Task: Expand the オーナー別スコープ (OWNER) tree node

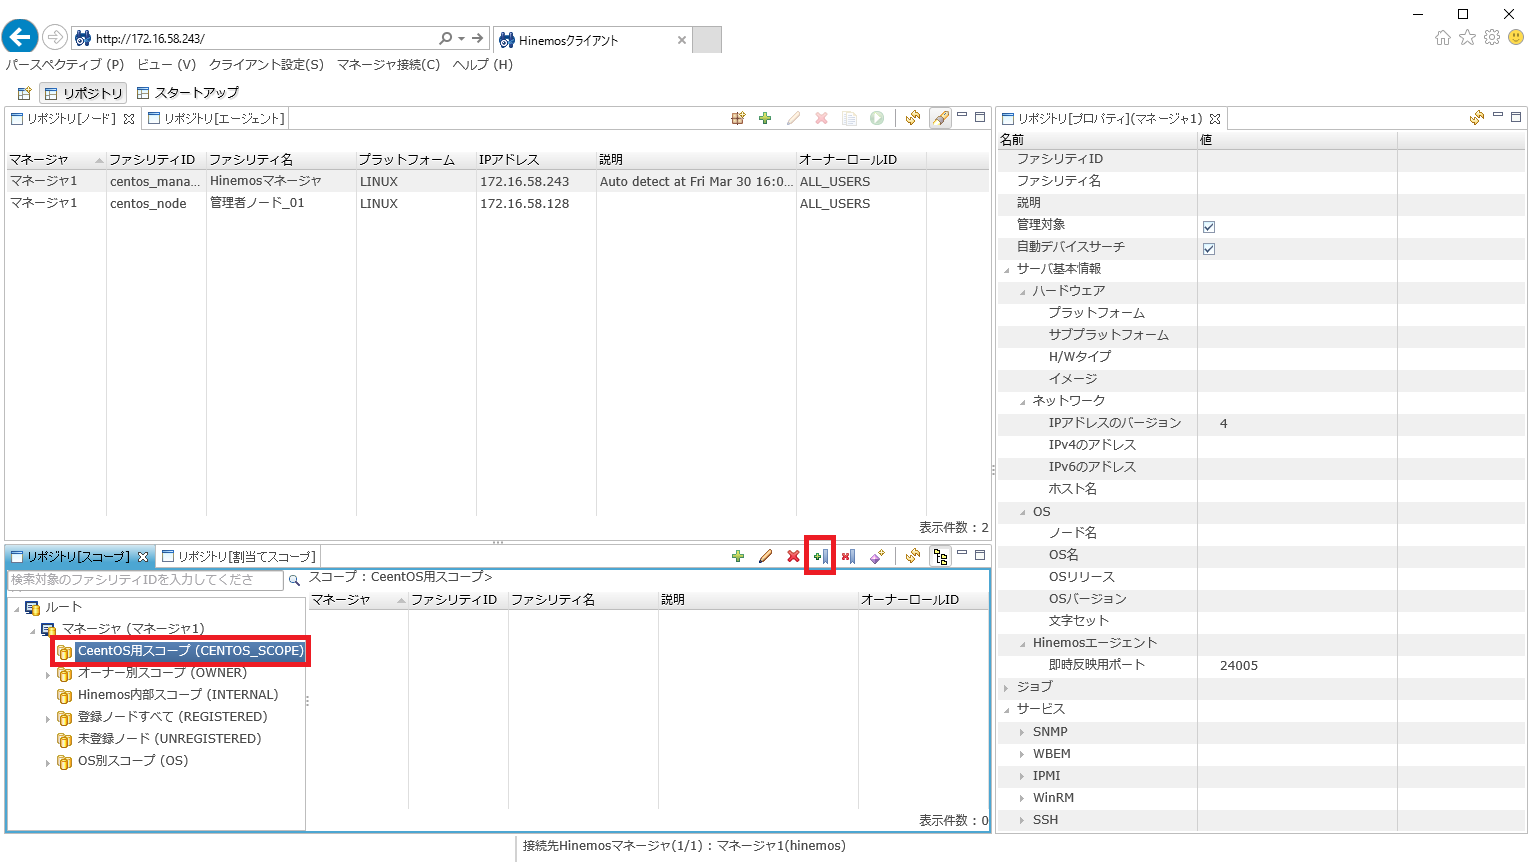Action: tap(47, 674)
